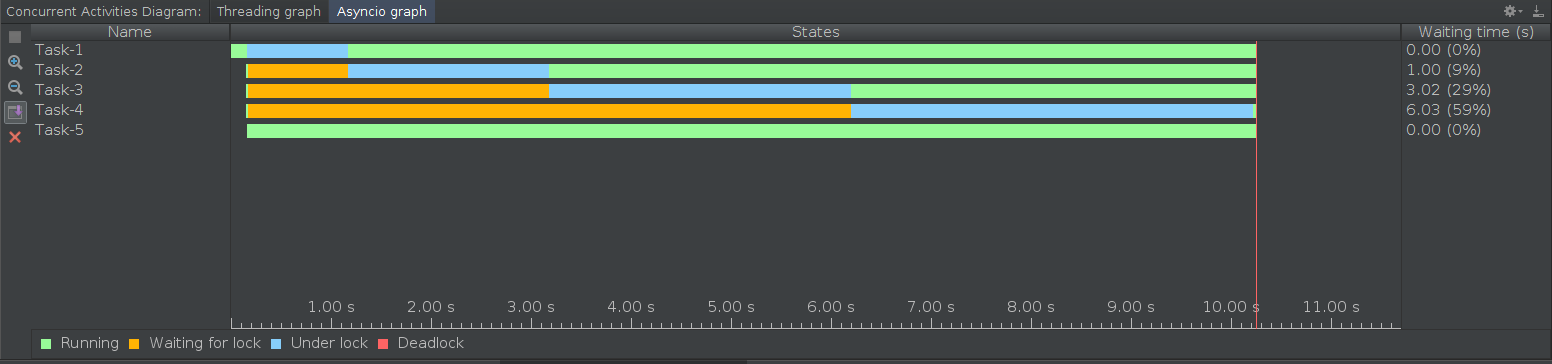Click the 1.00 s mark on the time ruler
This screenshot has height=364, width=1552.
click(331, 307)
